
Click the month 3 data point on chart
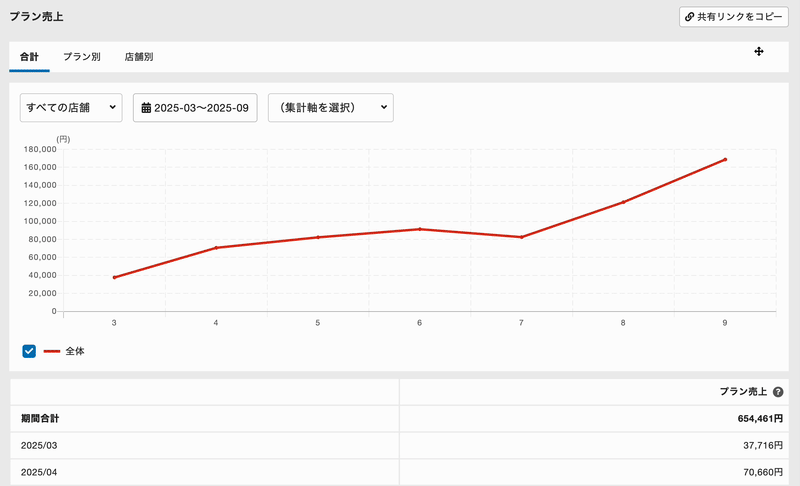point(114,277)
